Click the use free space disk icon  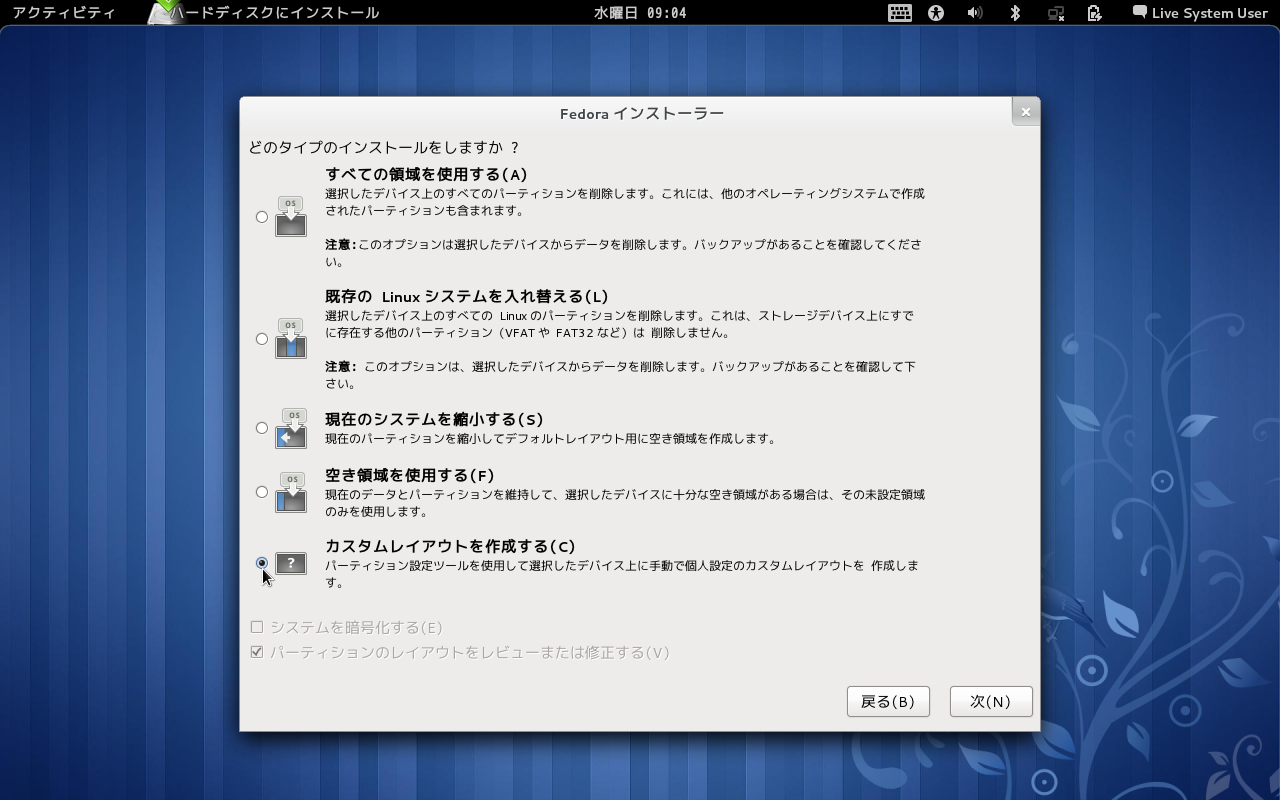coord(291,492)
